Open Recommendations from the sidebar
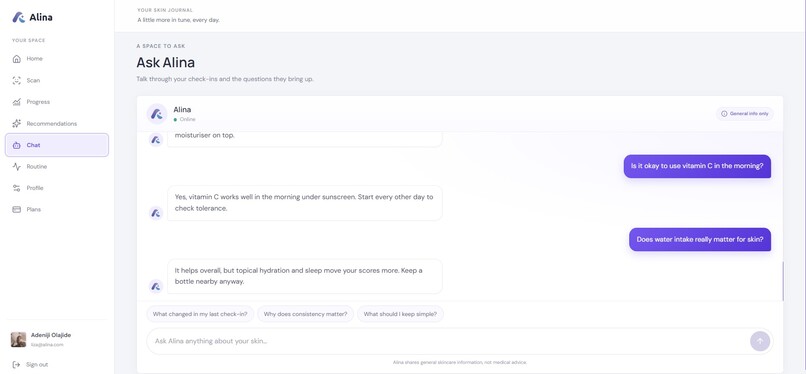The height and width of the screenshot is (374, 806). (x=57, y=123)
